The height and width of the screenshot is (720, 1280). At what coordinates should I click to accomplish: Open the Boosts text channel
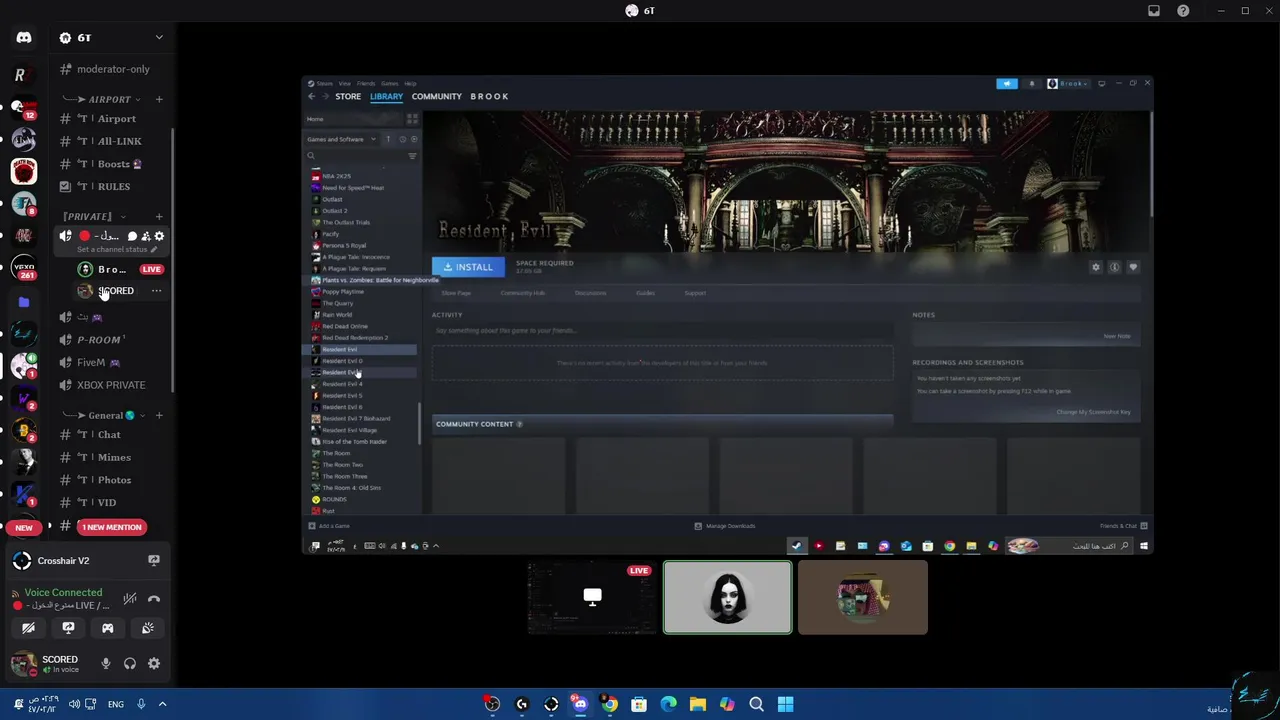112,164
